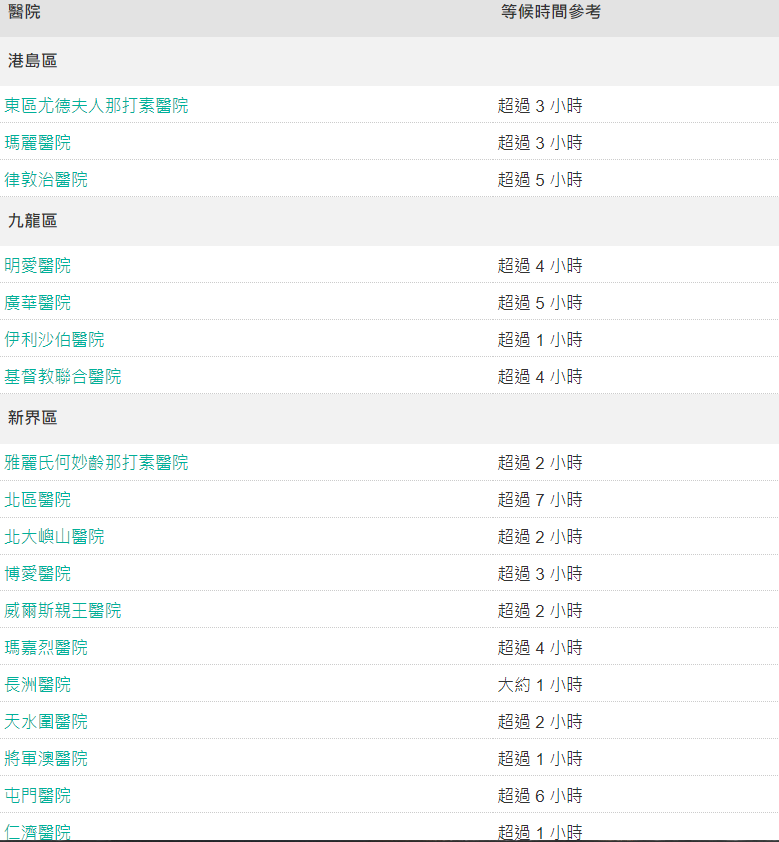Open 律敦治醫院 hospital page
Screen dimensions: 779x842
[46, 179]
